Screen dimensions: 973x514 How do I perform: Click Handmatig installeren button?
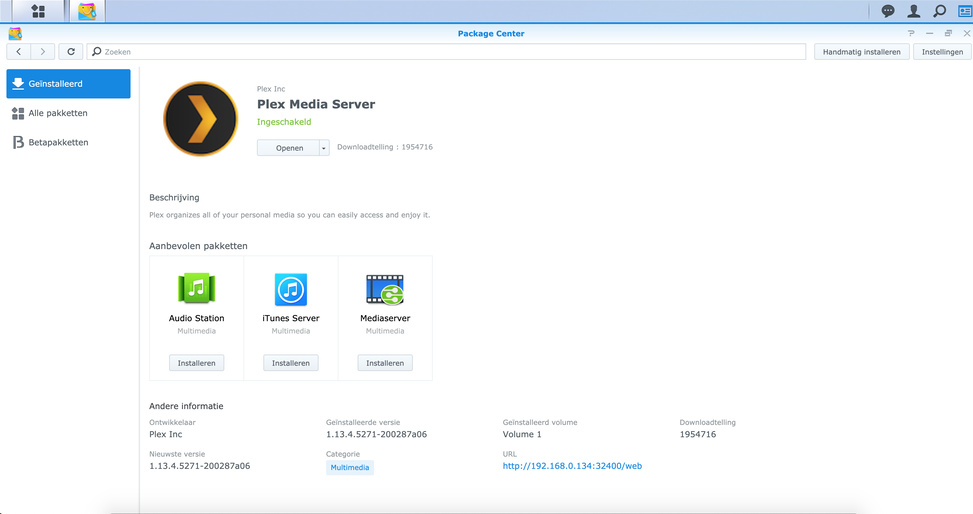[861, 52]
